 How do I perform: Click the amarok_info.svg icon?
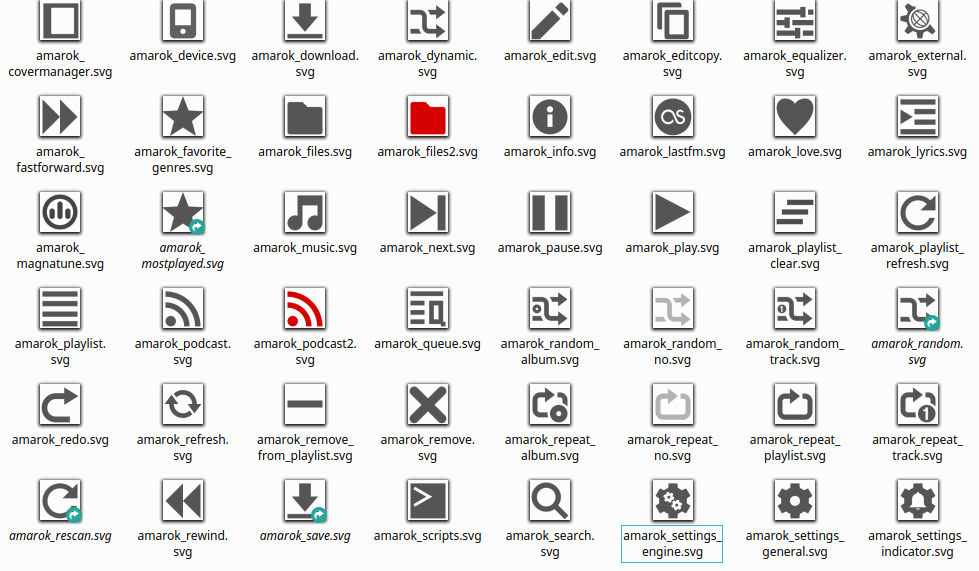tap(549, 117)
